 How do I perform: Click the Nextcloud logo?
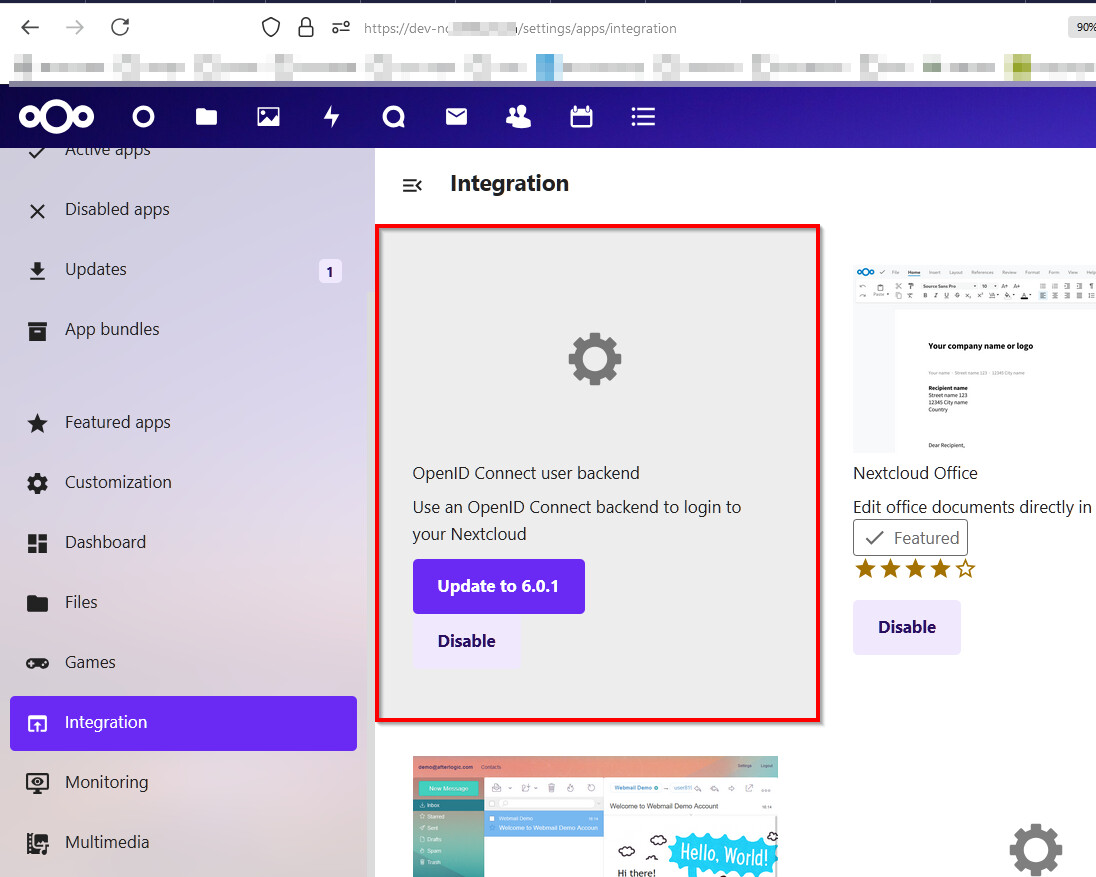[x=56, y=117]
